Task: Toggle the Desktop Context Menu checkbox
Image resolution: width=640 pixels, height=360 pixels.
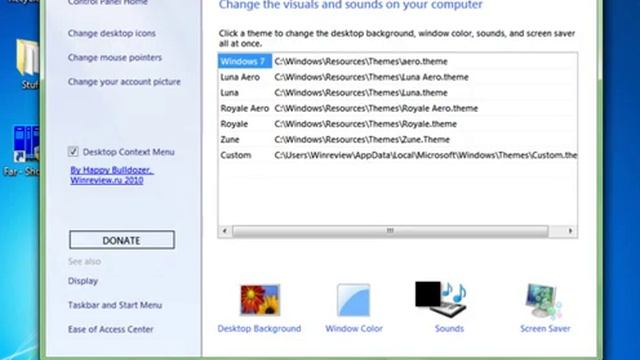Action: click(x=73, y=151)
